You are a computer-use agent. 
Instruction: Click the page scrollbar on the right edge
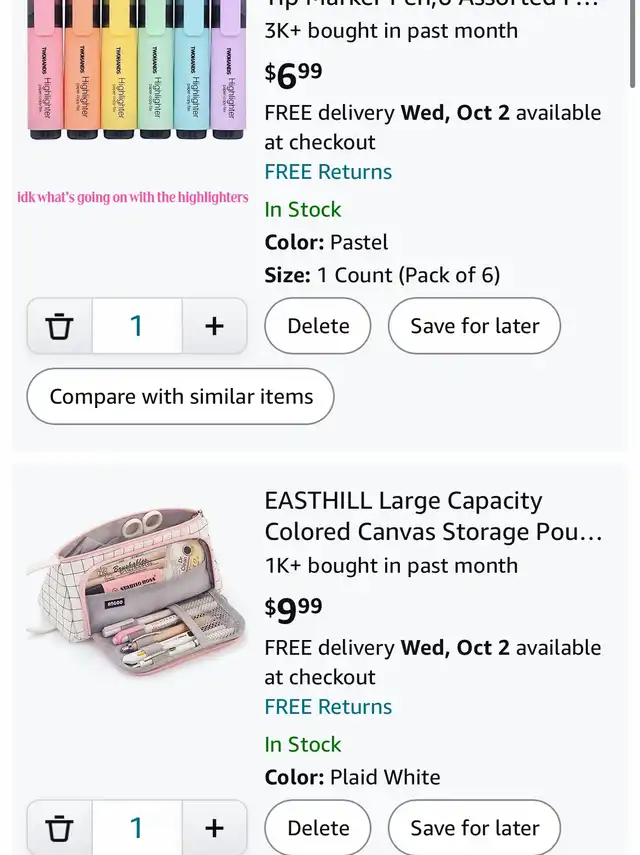tap(632, 44)
